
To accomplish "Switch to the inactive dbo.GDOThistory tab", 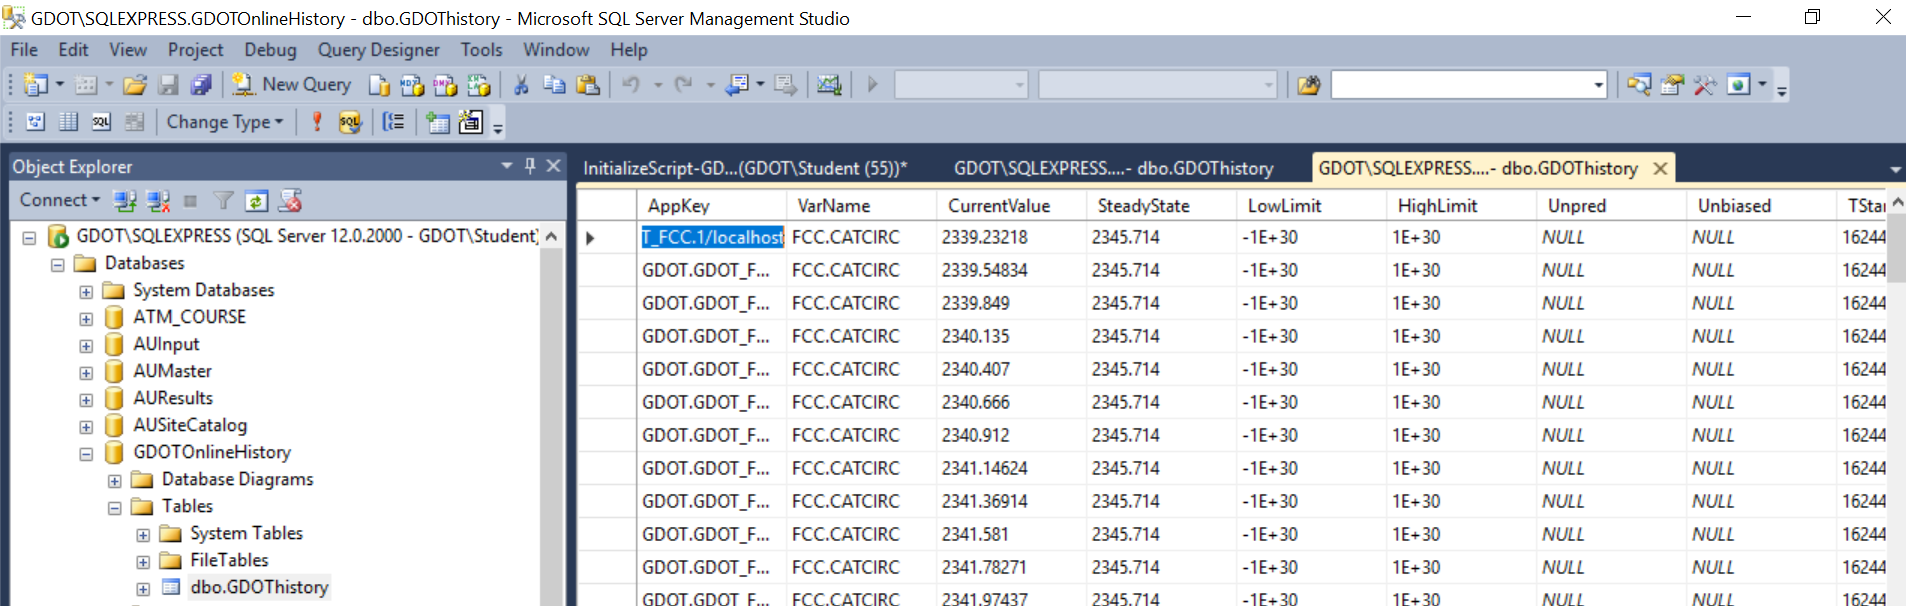I will click(x=1113, y=168).
